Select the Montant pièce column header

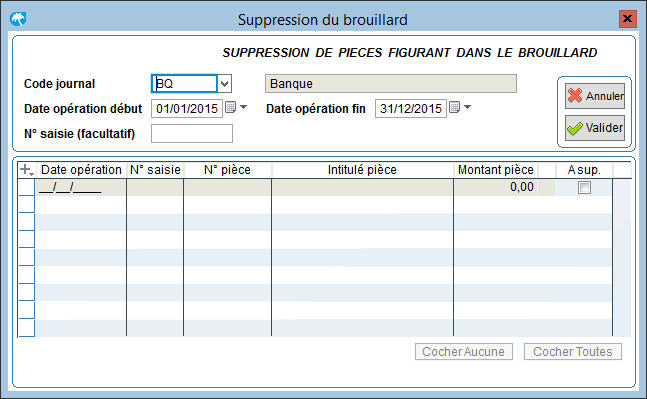(x=496, y=170)
